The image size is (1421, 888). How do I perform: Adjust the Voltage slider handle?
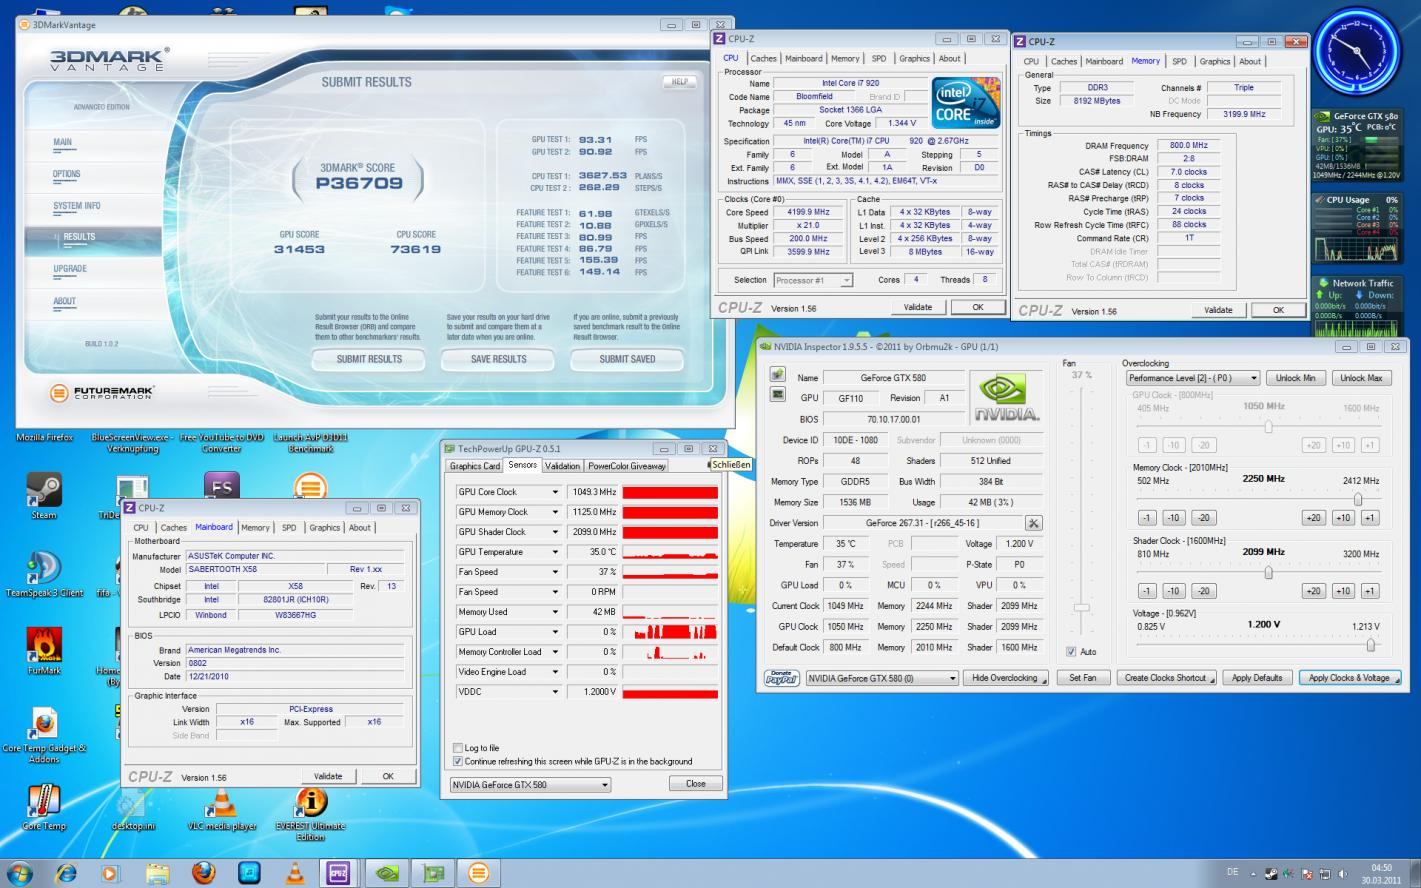1370,645
